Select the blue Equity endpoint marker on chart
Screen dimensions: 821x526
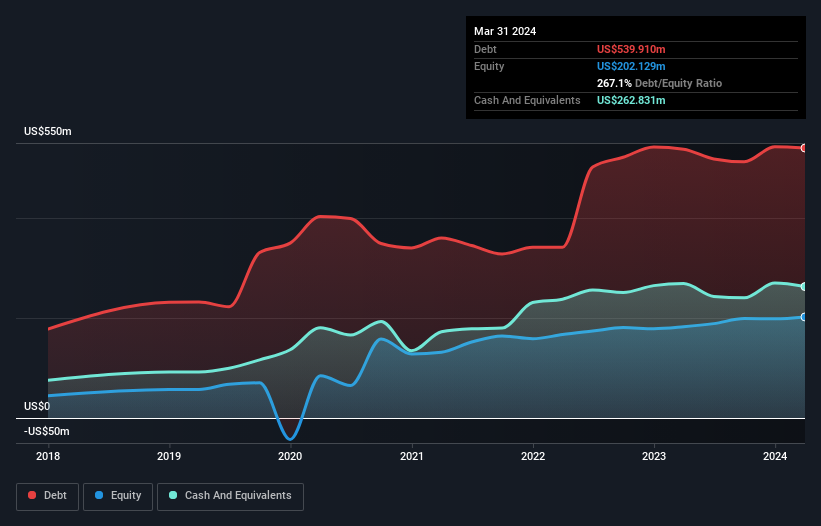(x=804, y=317)
